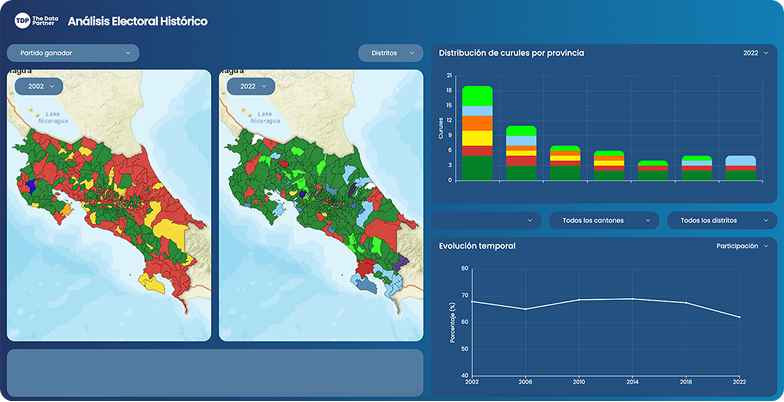
Task: Click the 2014 point on the participation line
Action: click(632, 298)
